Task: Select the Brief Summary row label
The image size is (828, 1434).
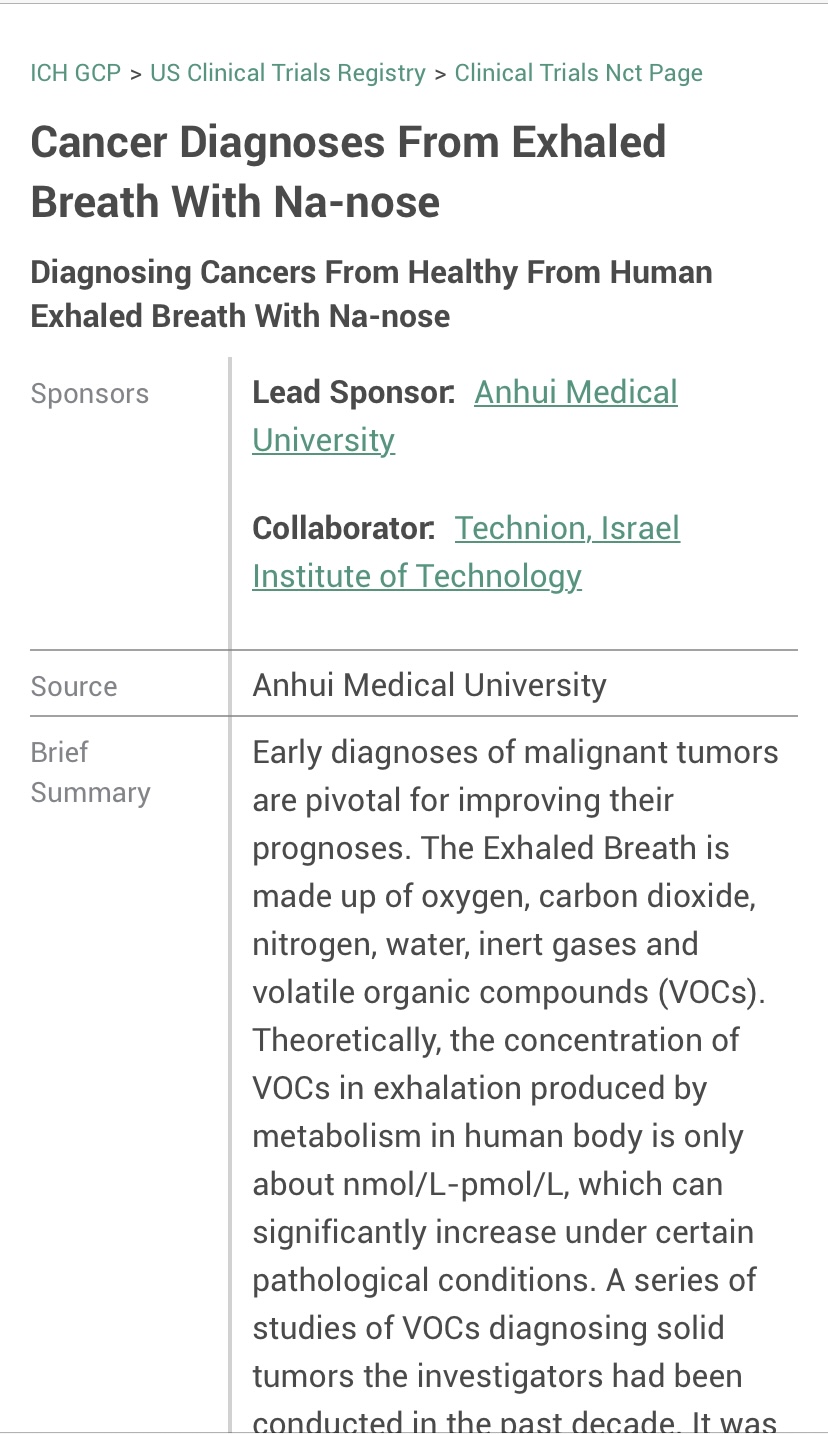Action: click(x=91, y=772)
